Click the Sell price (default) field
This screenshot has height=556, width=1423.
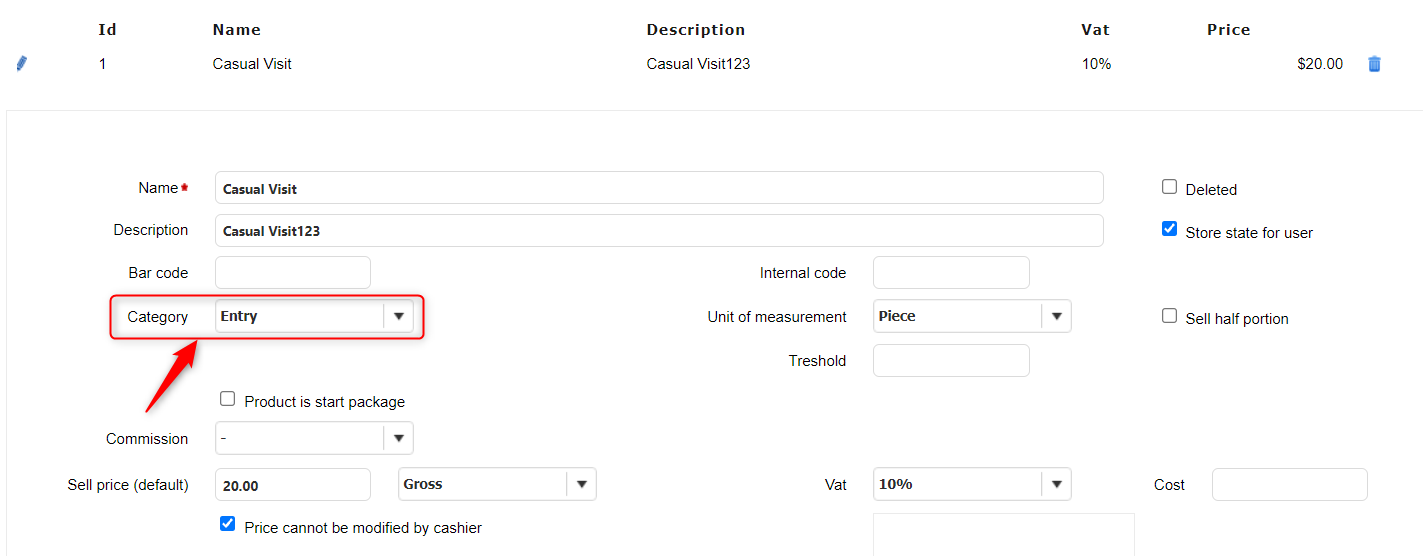click(292, 485)
